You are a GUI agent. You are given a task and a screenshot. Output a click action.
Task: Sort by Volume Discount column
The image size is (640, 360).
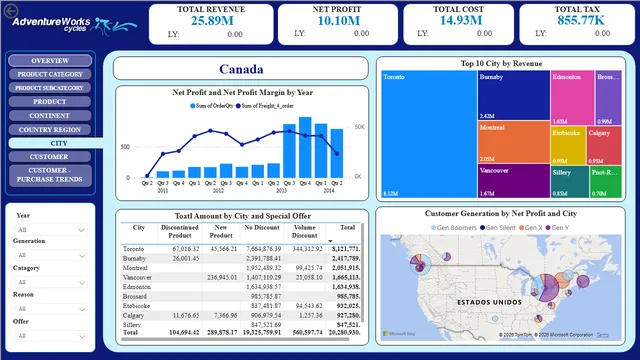304,231
